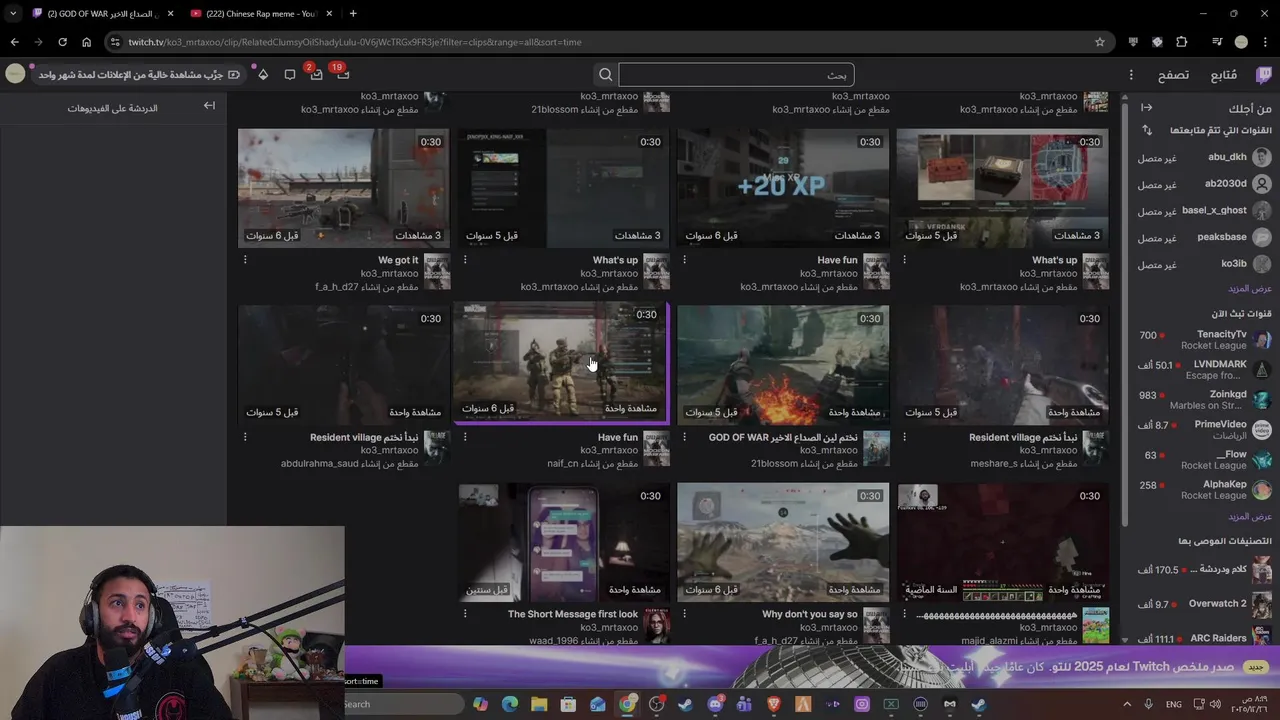Open the whispers chat bubble icon

tap(290, 74)
